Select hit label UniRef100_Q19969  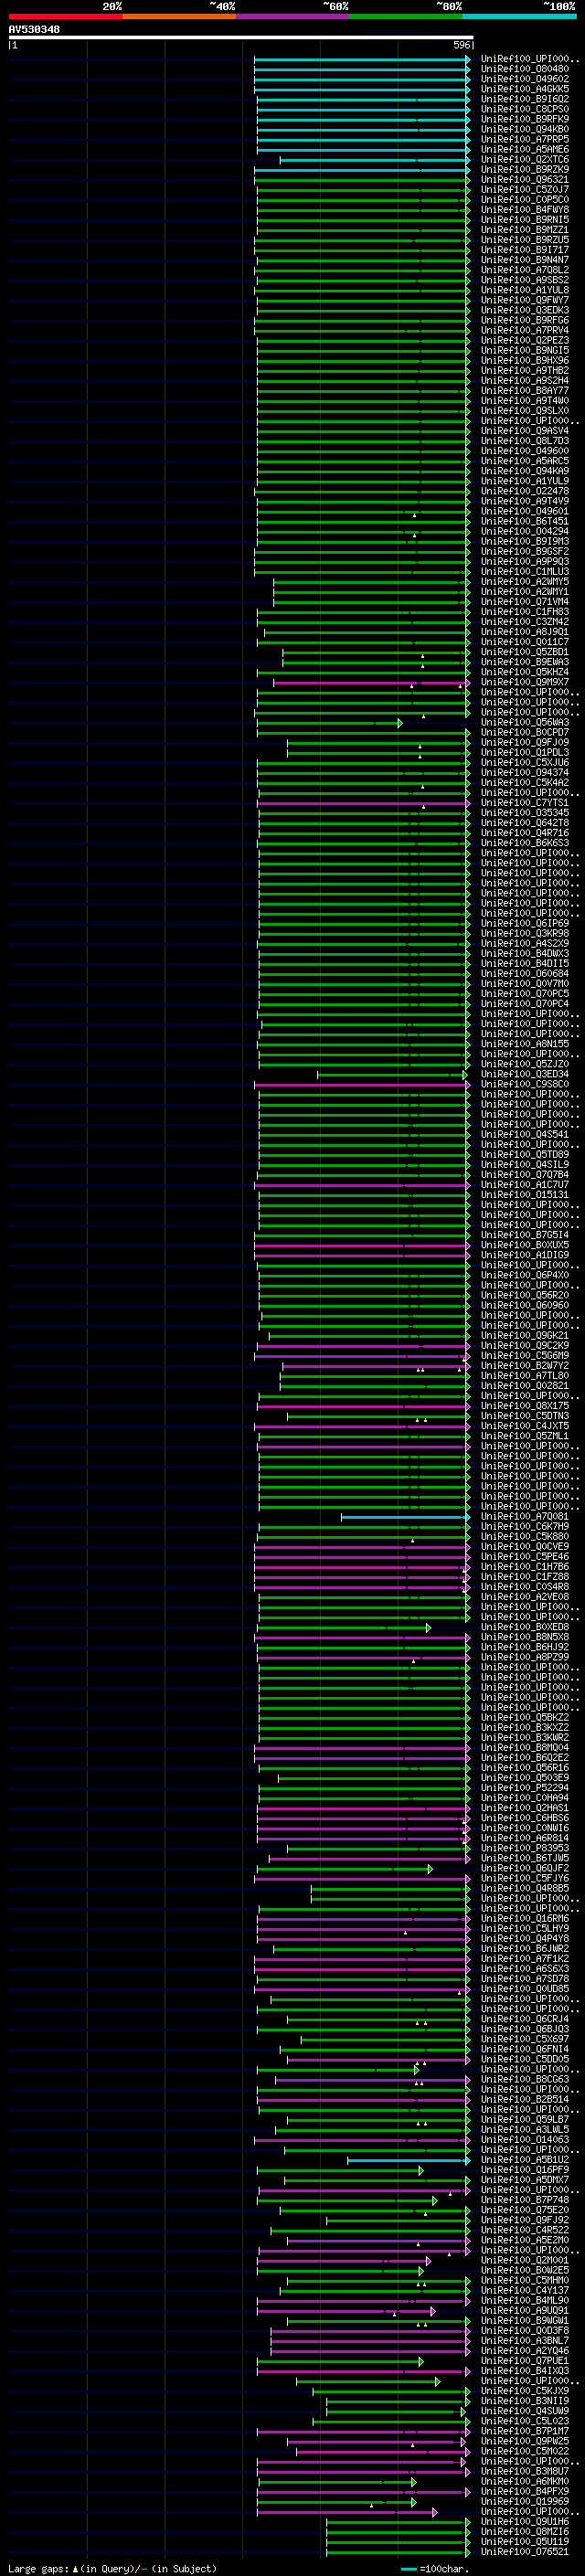pyautogui.click(x=525, y=2503)
